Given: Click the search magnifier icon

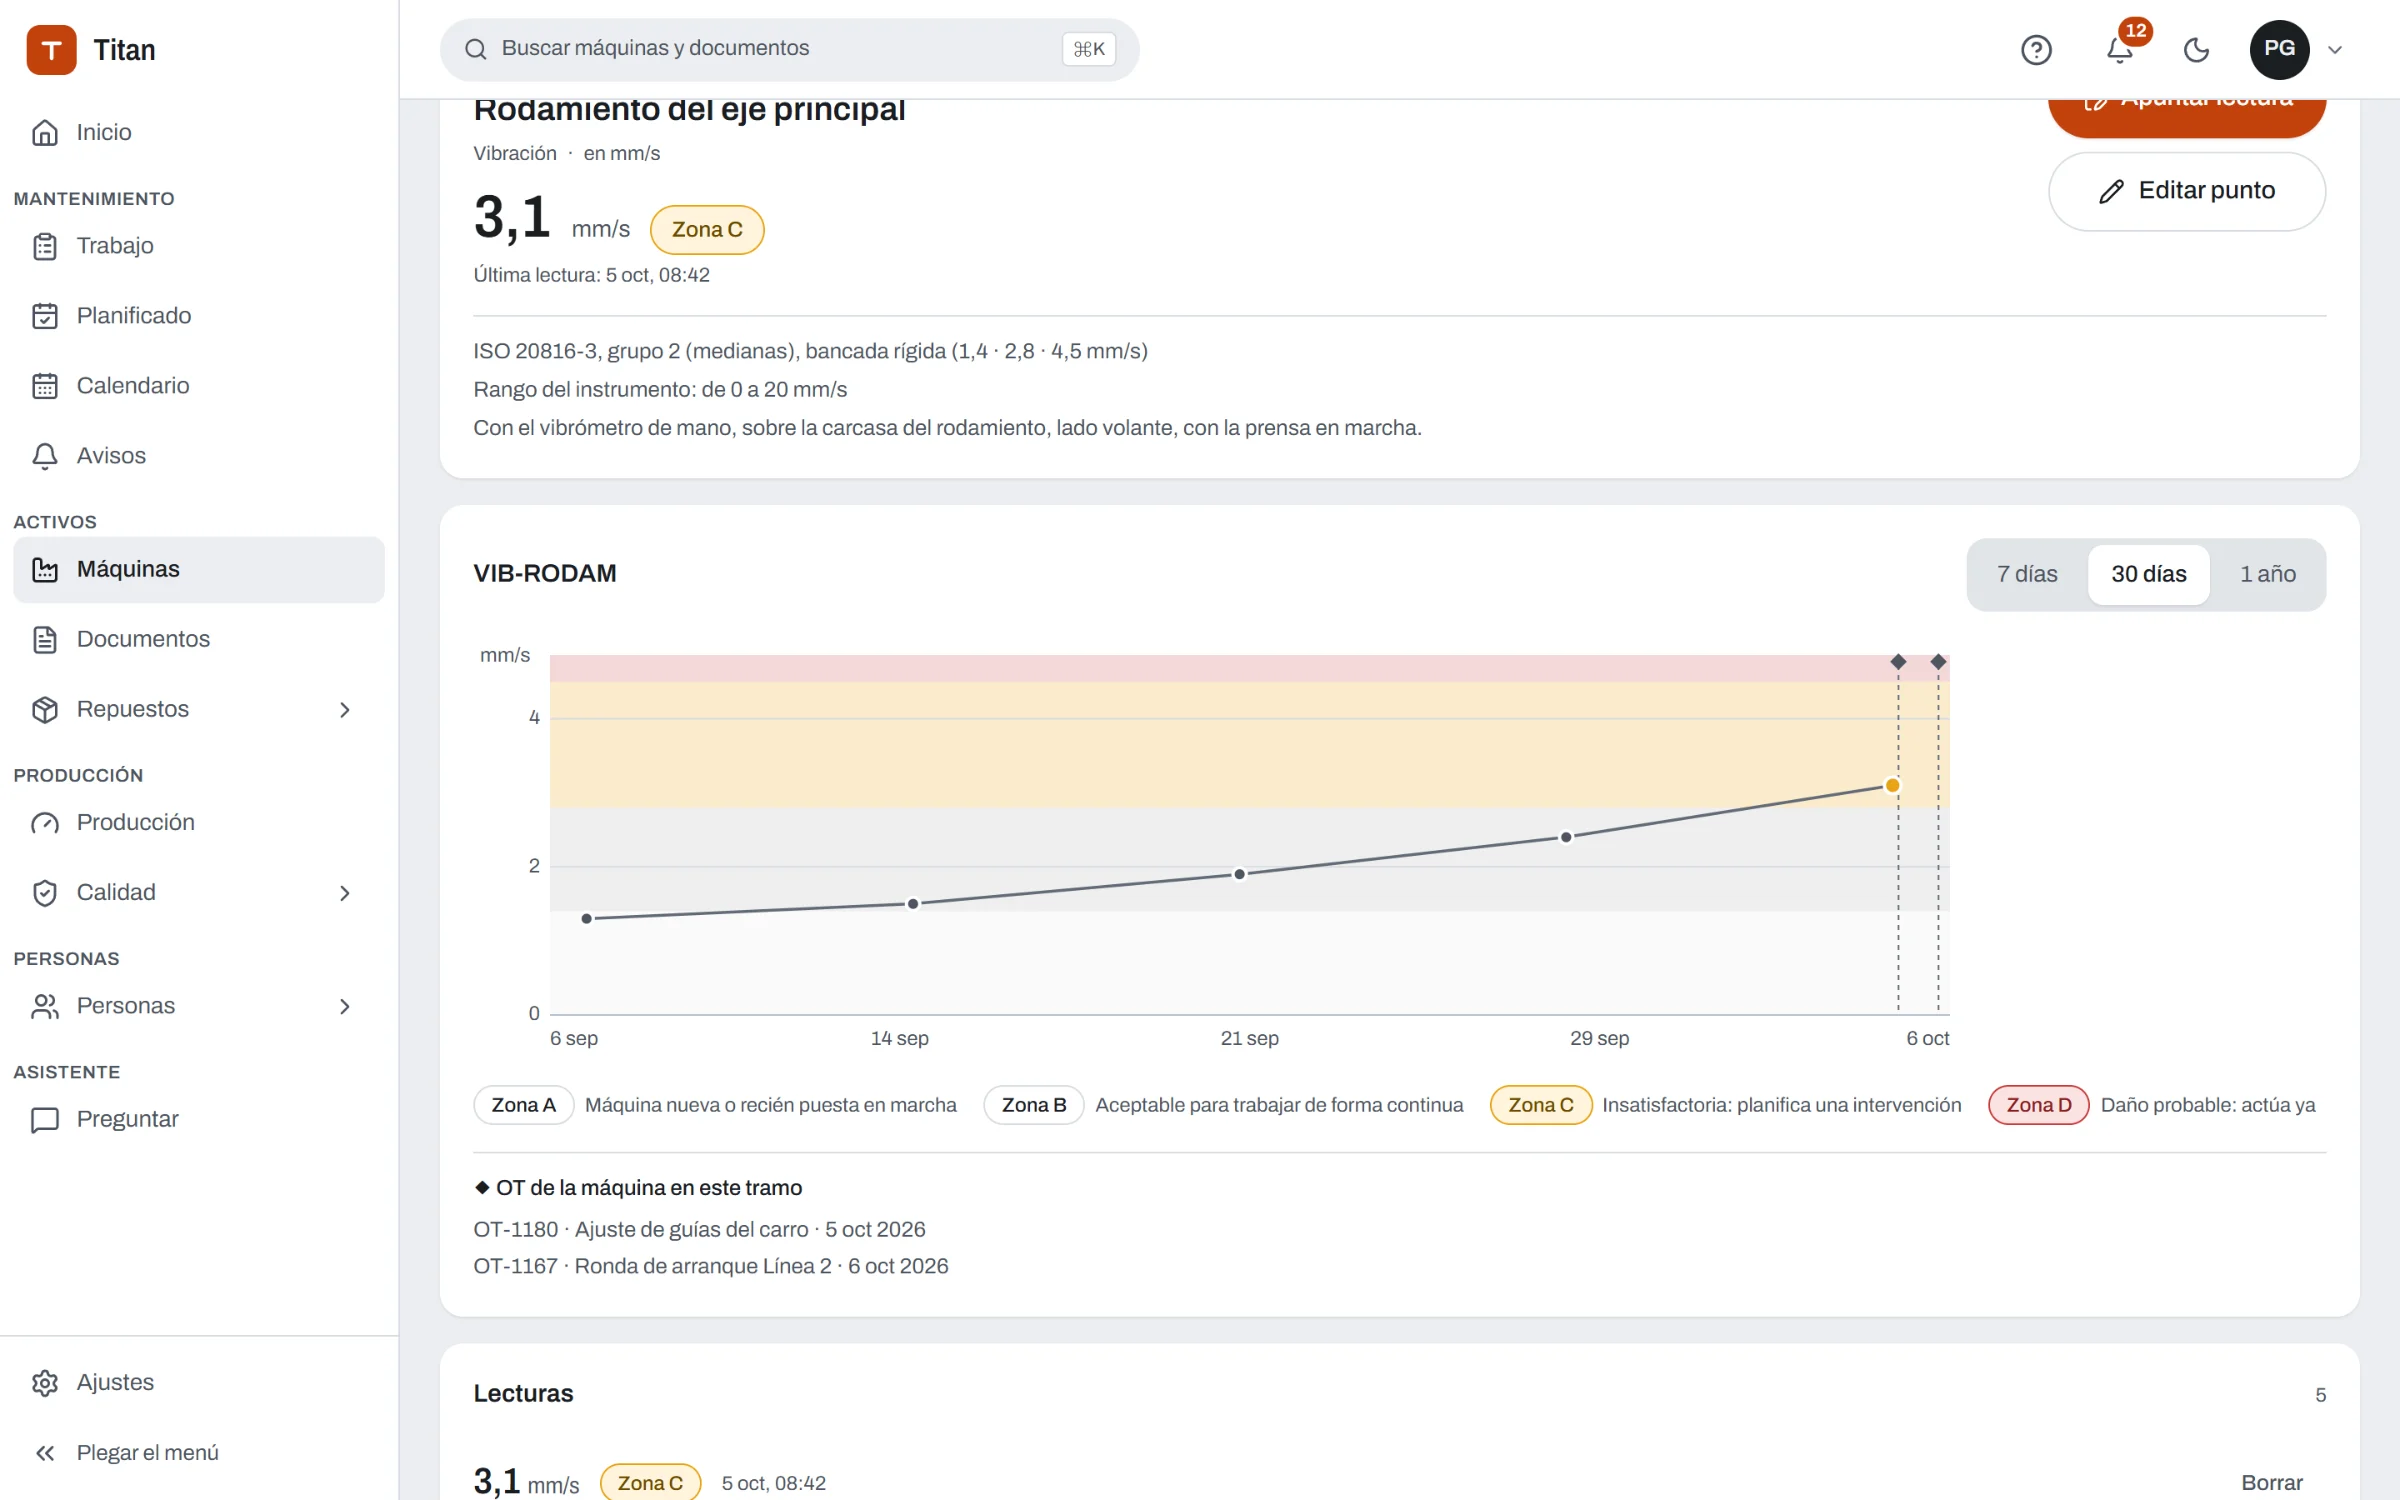Looking at the screenshot, I should [x=476, y=49].
